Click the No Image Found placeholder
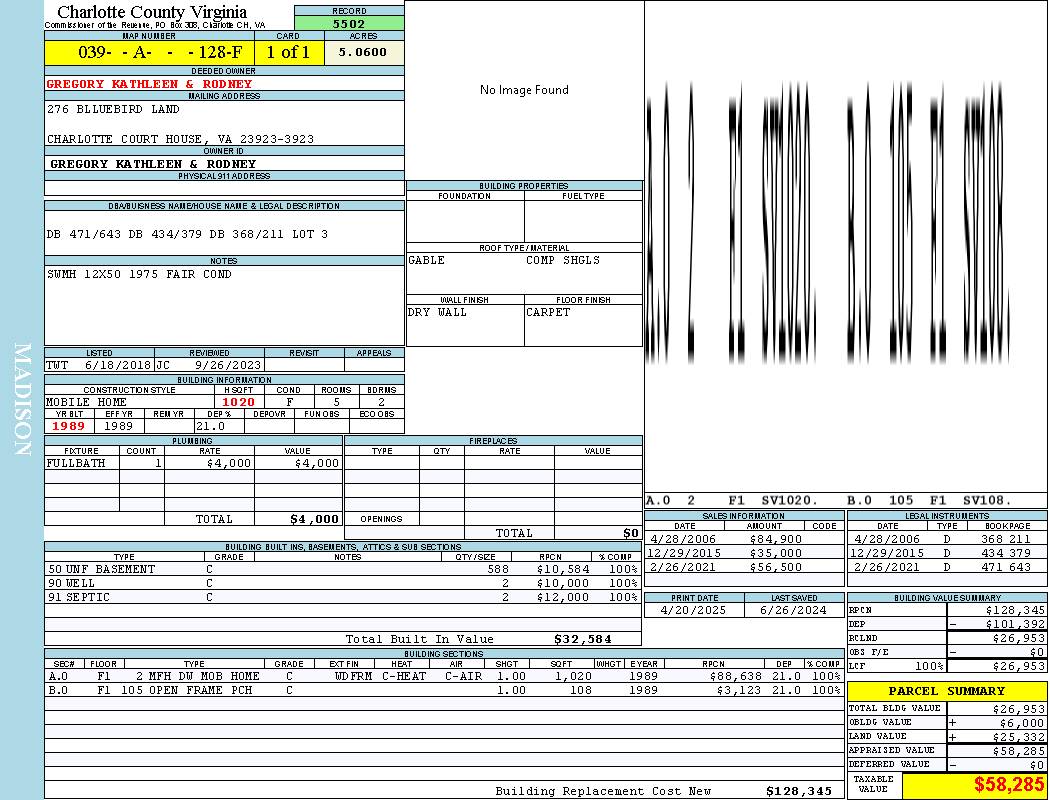1050x800 pixels. [524, 90]
